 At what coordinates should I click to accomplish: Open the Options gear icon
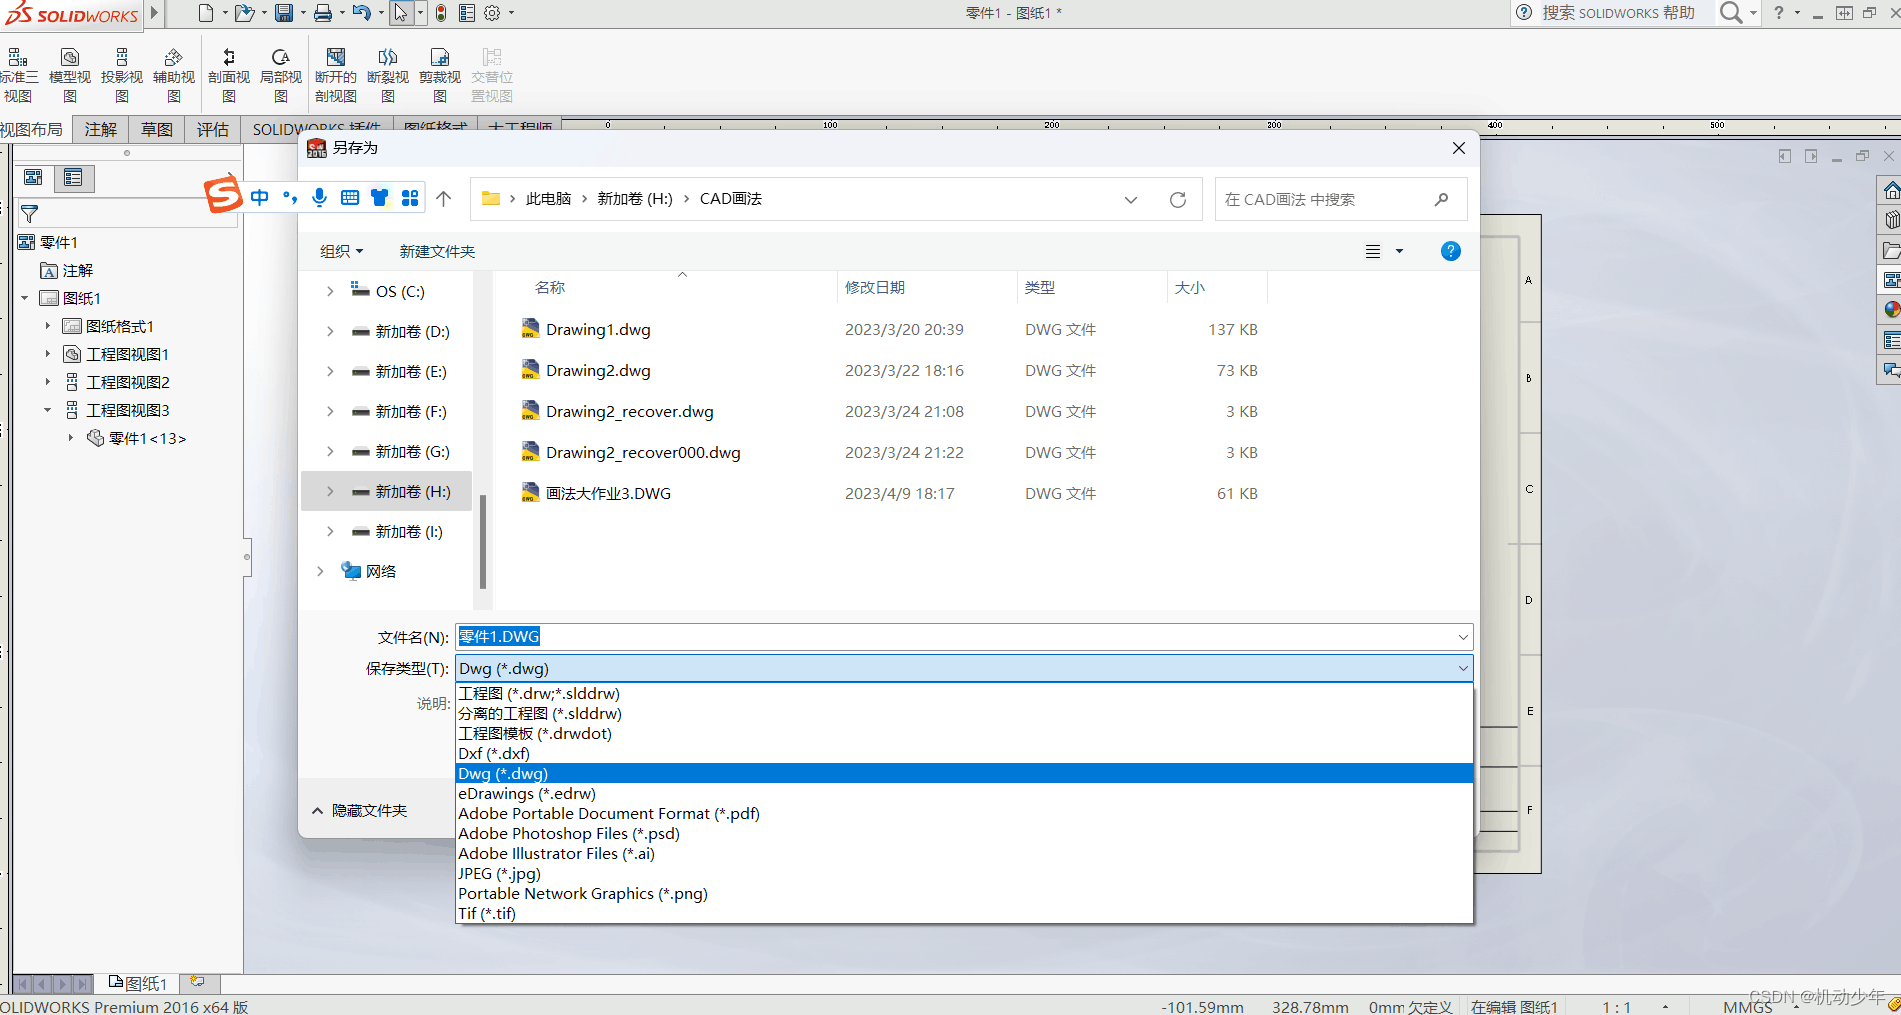tap(492, 13)
